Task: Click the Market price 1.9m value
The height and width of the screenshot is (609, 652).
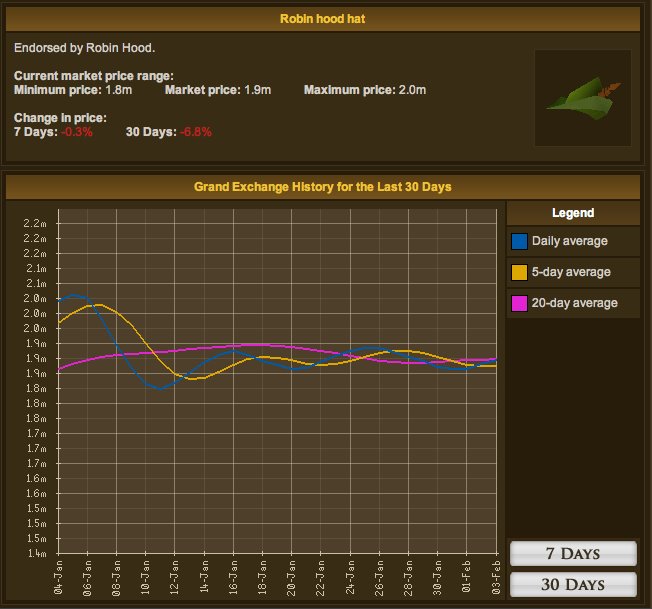Action: [x=257, y=90]
